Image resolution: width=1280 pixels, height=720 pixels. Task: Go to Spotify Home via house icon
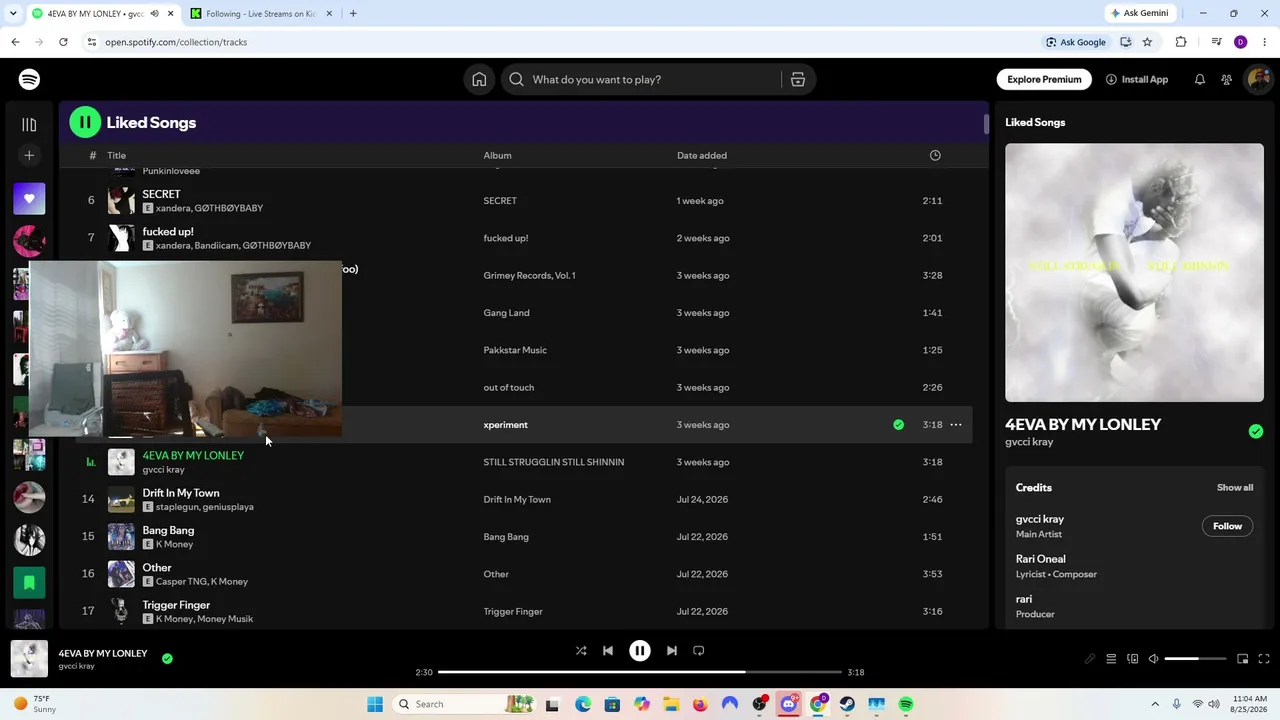479,80
